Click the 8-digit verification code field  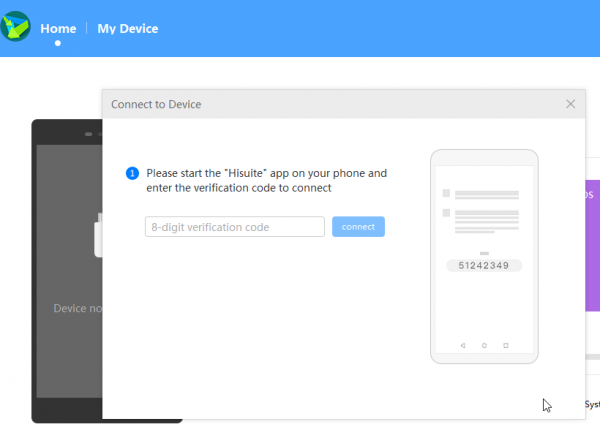(x=234, y=227)
